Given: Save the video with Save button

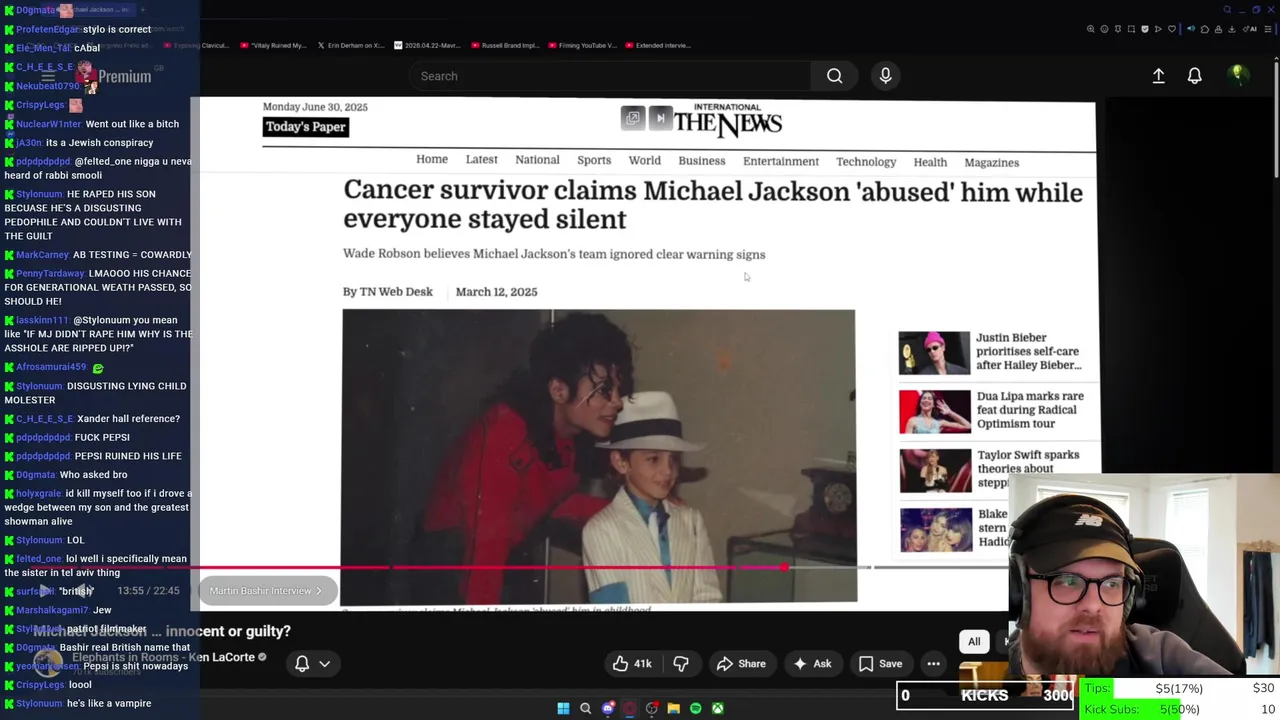Looking at the screenshot, I should tap(881, 664).
